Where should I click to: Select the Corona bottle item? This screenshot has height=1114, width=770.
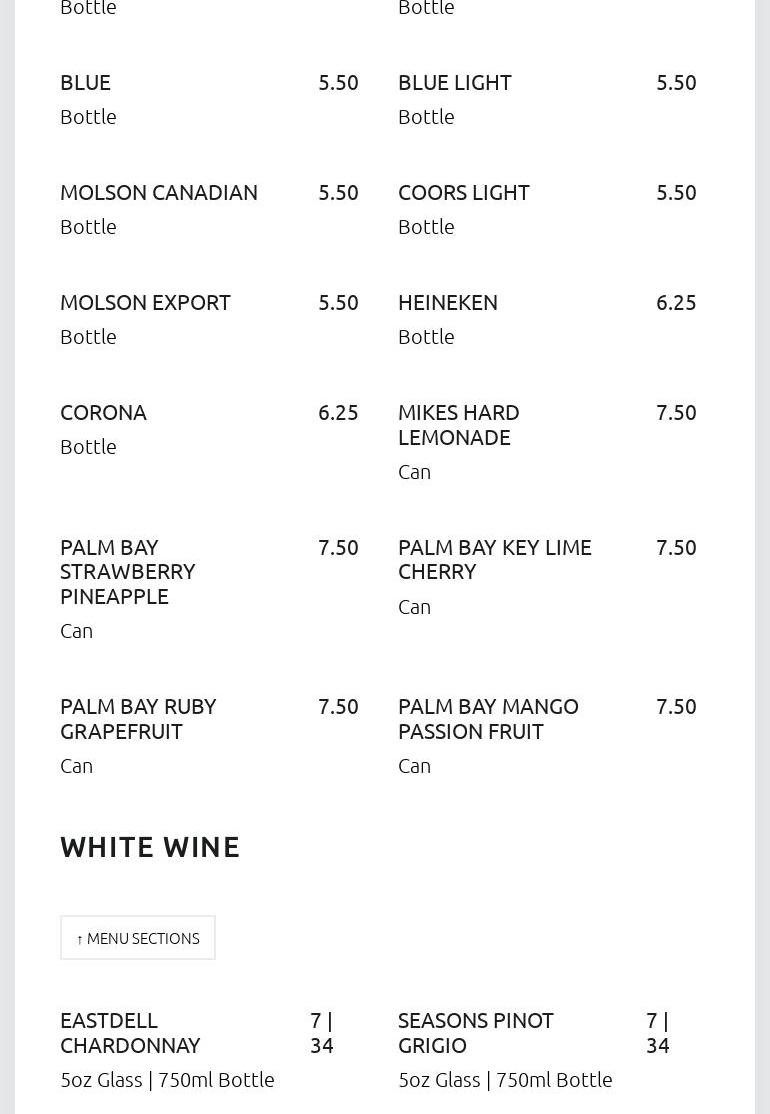point(104,413)
